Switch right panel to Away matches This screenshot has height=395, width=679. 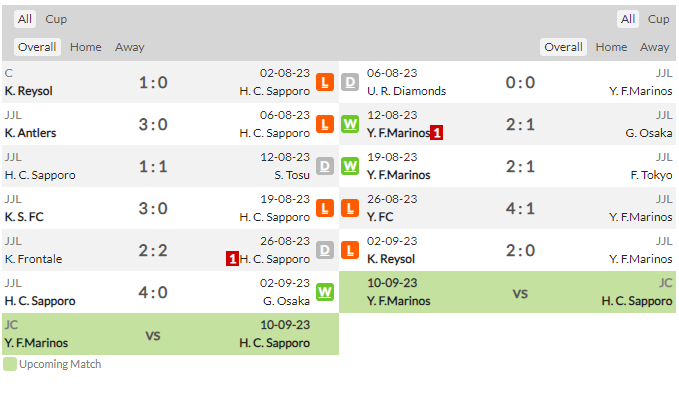click(x=654, y=47)
